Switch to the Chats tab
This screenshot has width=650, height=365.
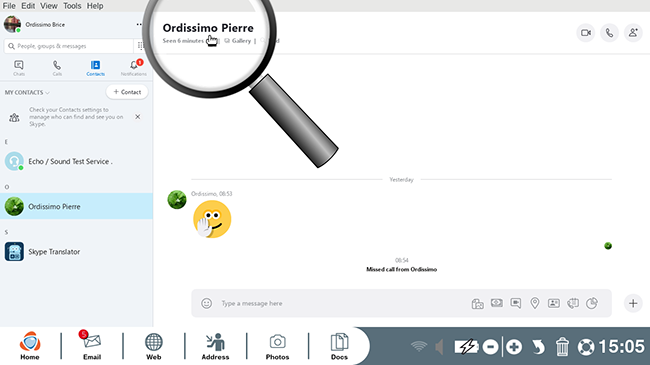pos(19,68)
